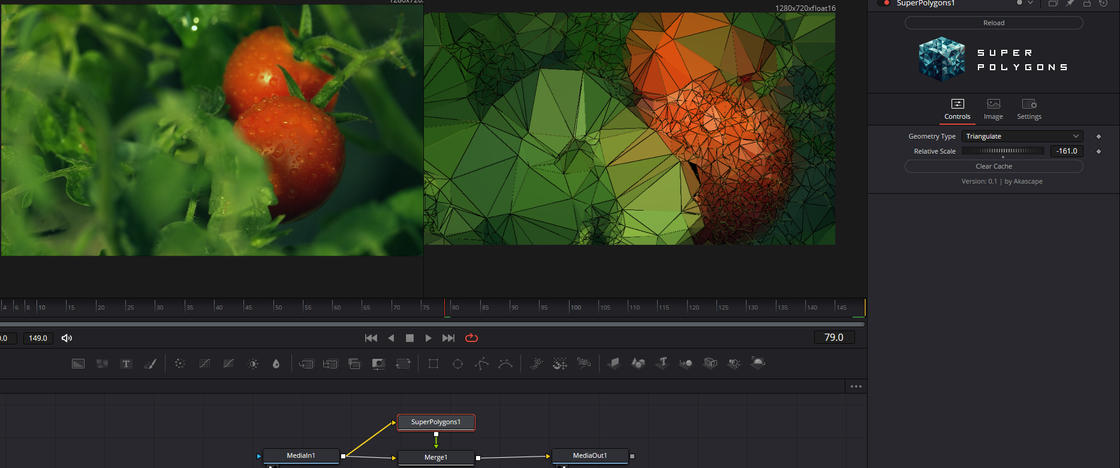Open the Geometry Type dropdown
Screen dimensions: 1120x468
click(x=1022, y=136)
